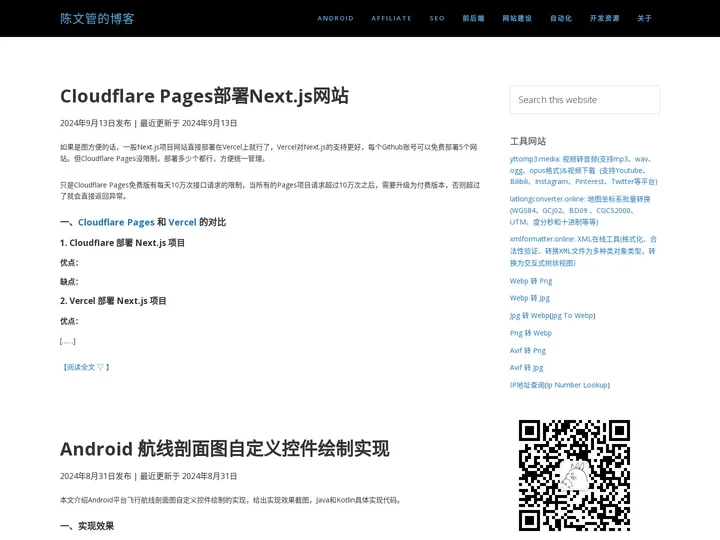Click the heading 1. Cloudflare 部署 Next.js 项目
Image resolution: width=720 pixels, height=540 pixels.
click(x=122, y=243)
